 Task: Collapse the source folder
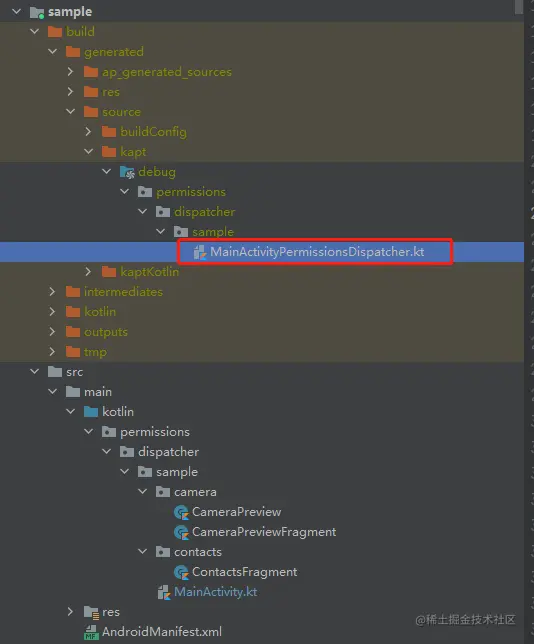[71, 111]
